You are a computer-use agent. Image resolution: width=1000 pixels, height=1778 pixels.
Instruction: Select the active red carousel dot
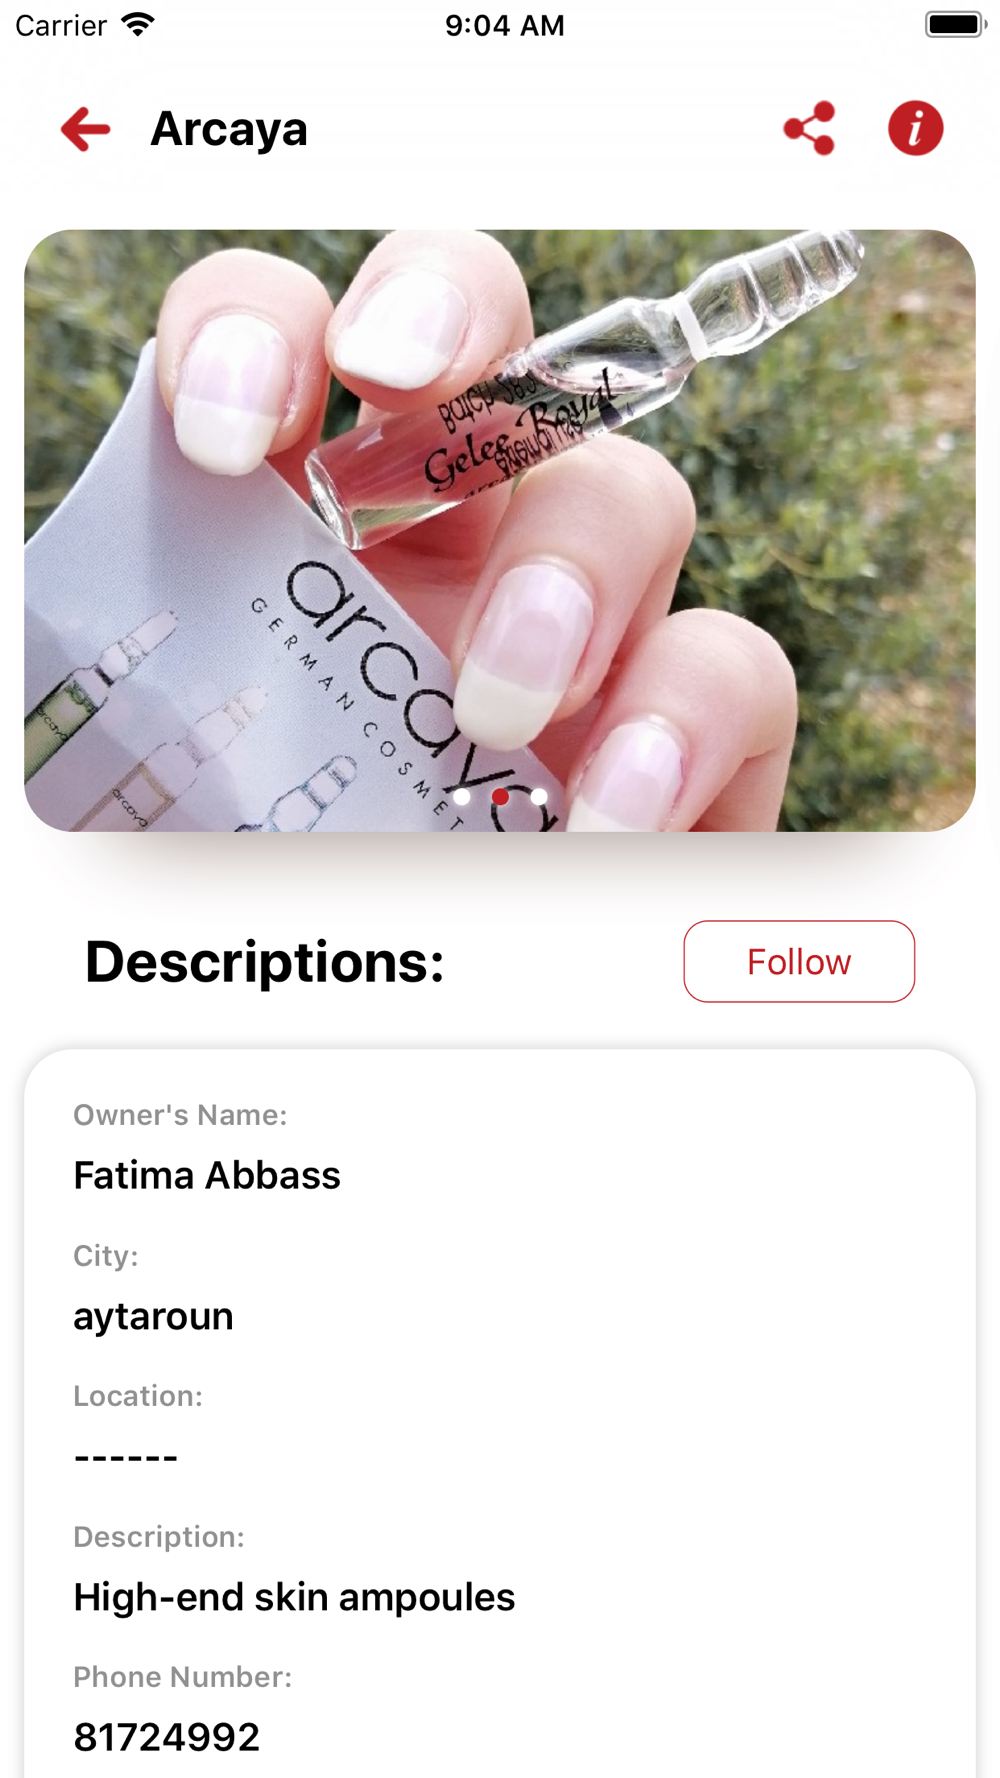pos(500,797)
